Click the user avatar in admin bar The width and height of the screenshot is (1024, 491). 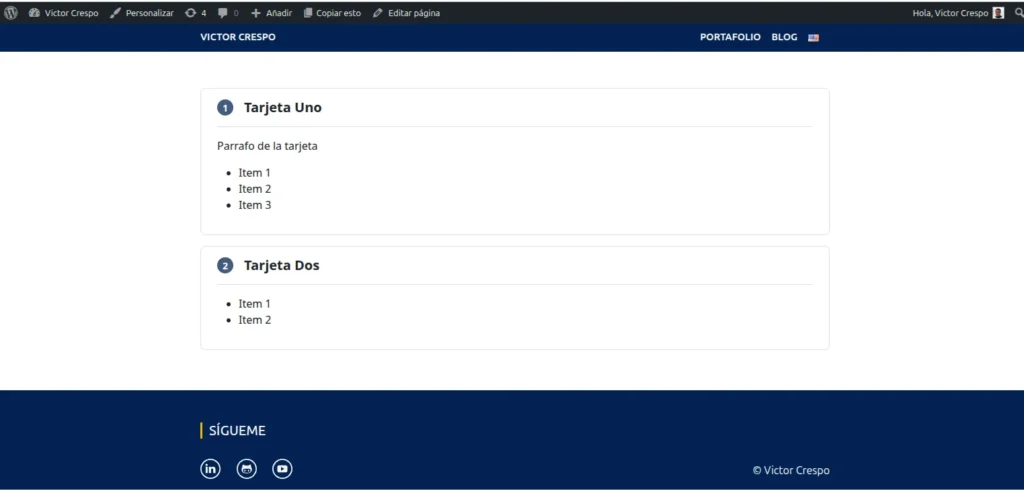[998, 13]
